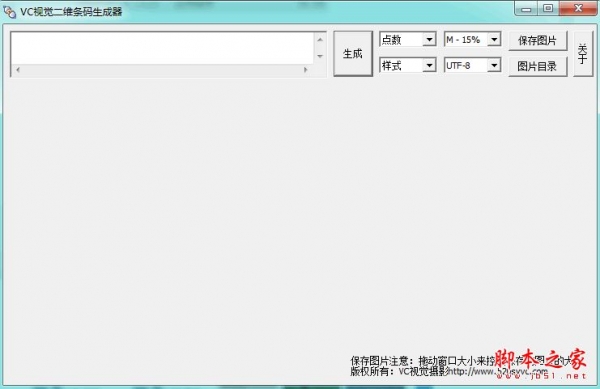Open the 样式 style dropdown
The image size is (600, 389).
[408, 65]
